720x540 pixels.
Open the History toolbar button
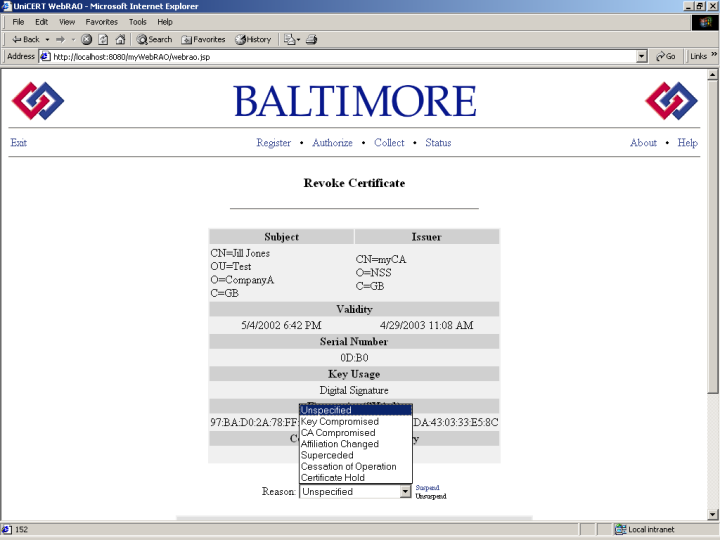pyautogui.click(x=253, y=39)
